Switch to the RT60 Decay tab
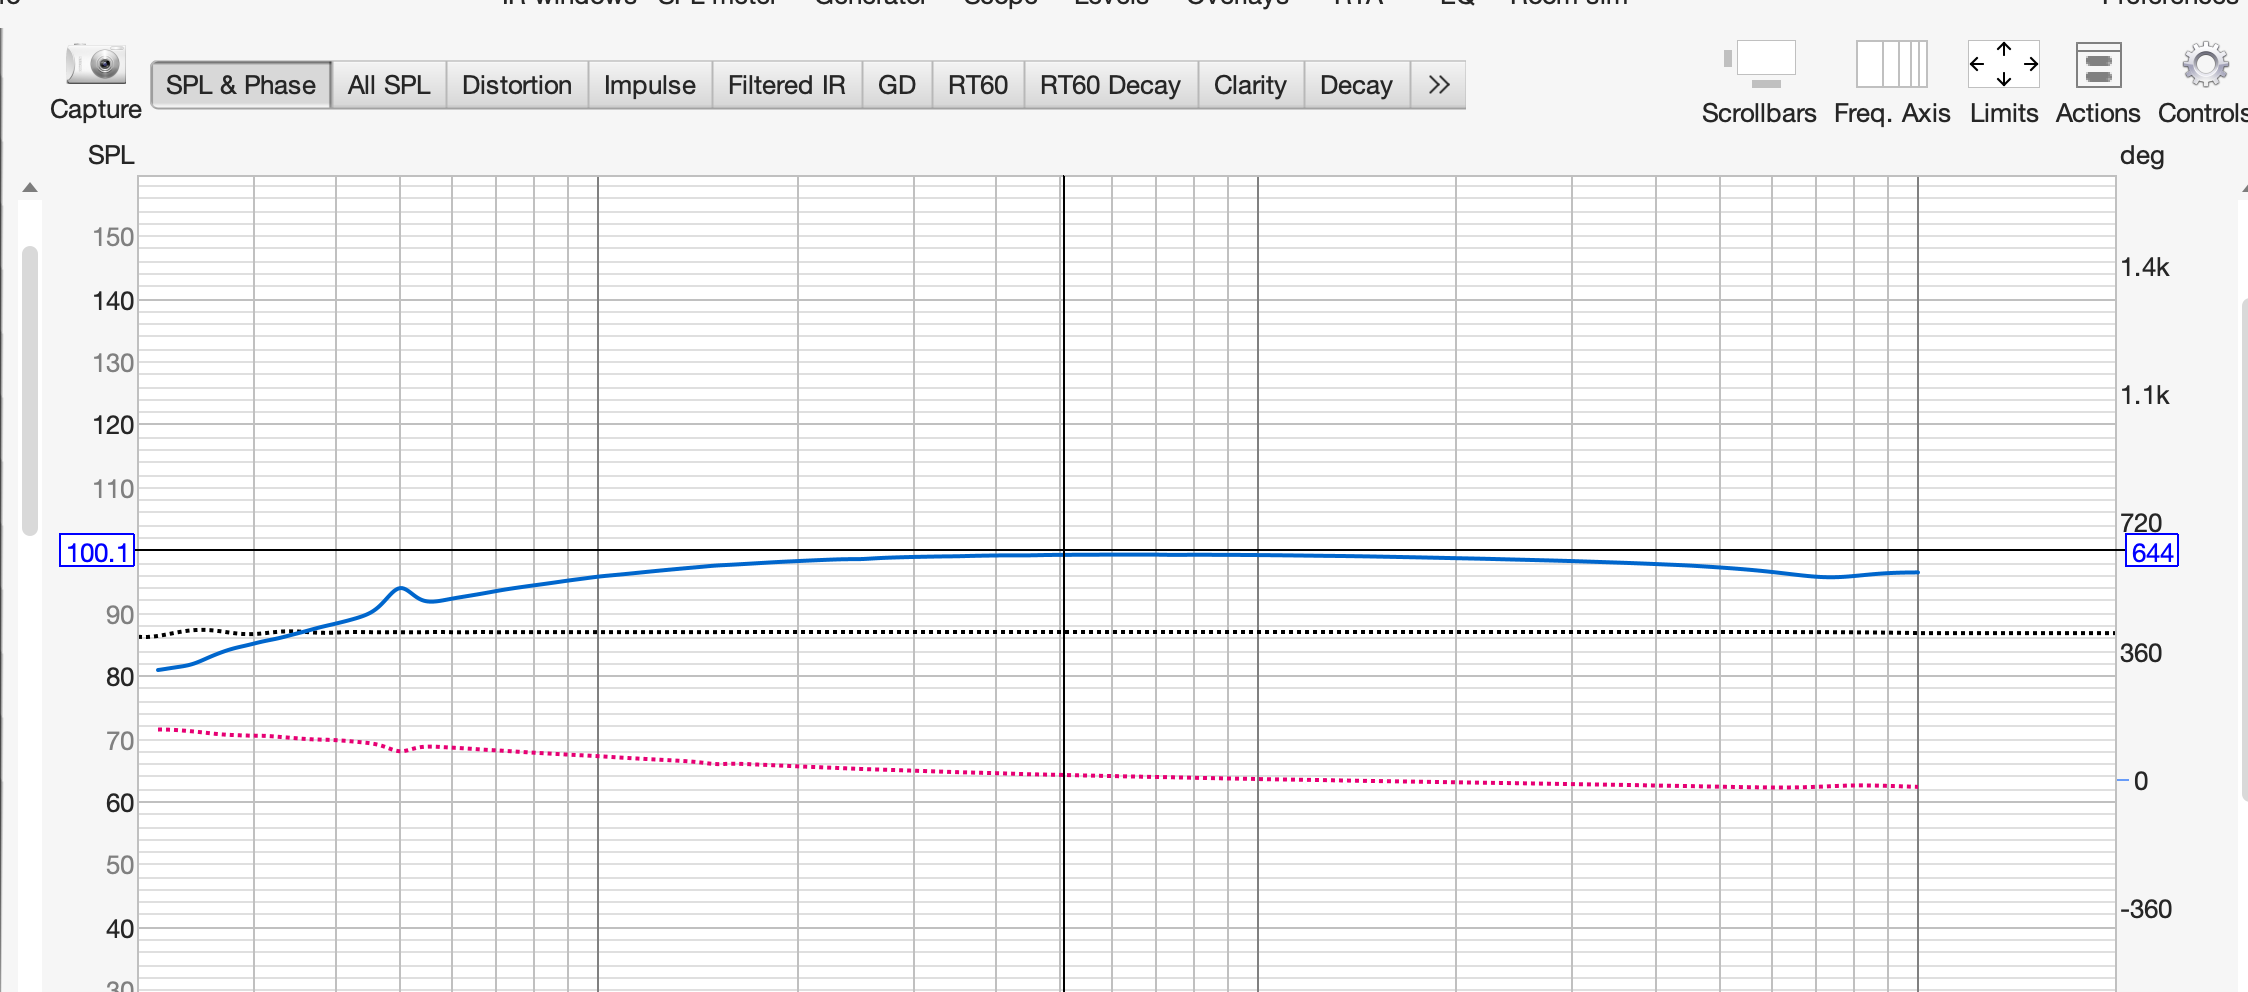 (1110, 85)
